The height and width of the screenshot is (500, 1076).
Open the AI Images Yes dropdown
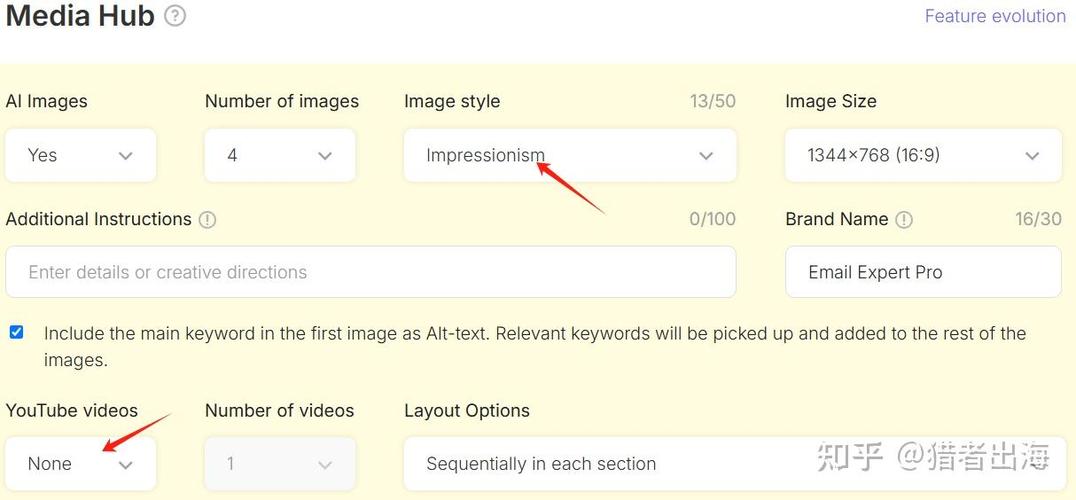click(x=80, y=155)
